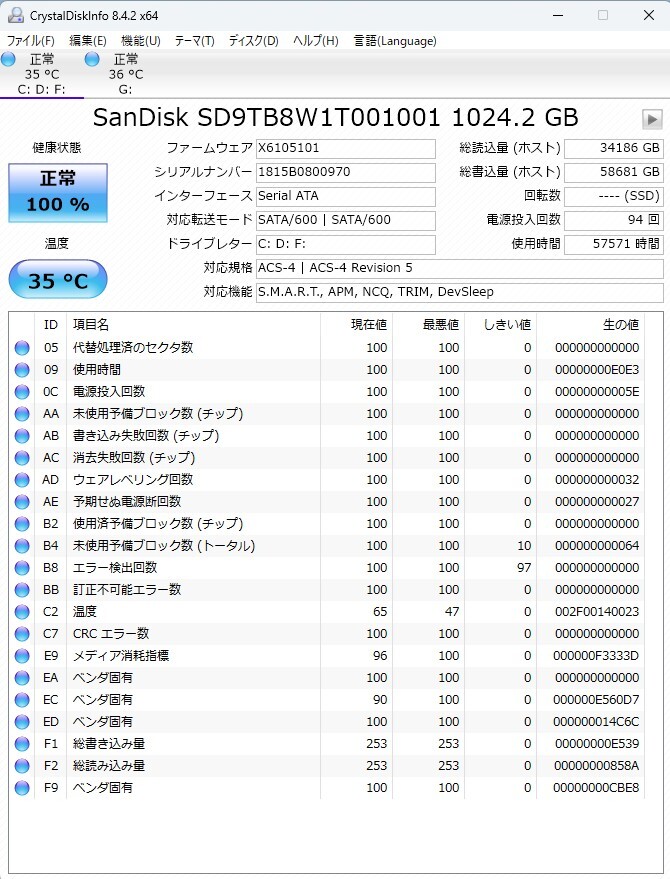Click status orb of attribute 09 row
The height and width of the screenshot is (879, 670).
(22, 370)
